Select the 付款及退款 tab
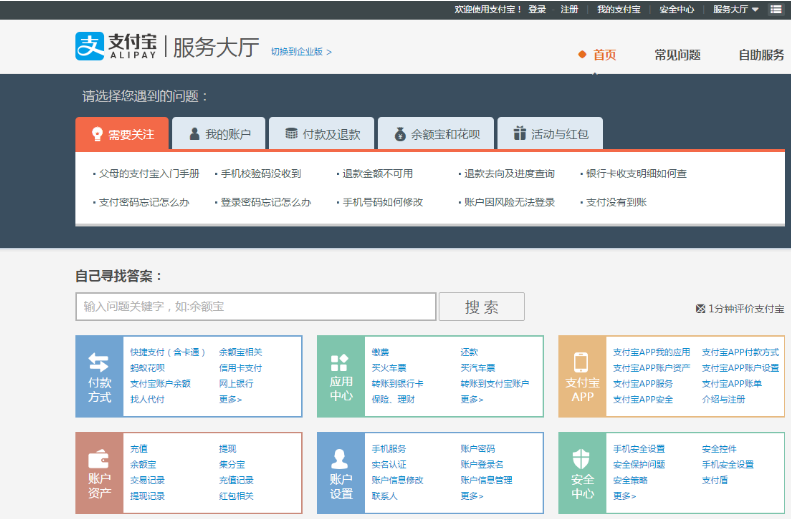The width and height of the screenshot is (791, 519). 321,134
